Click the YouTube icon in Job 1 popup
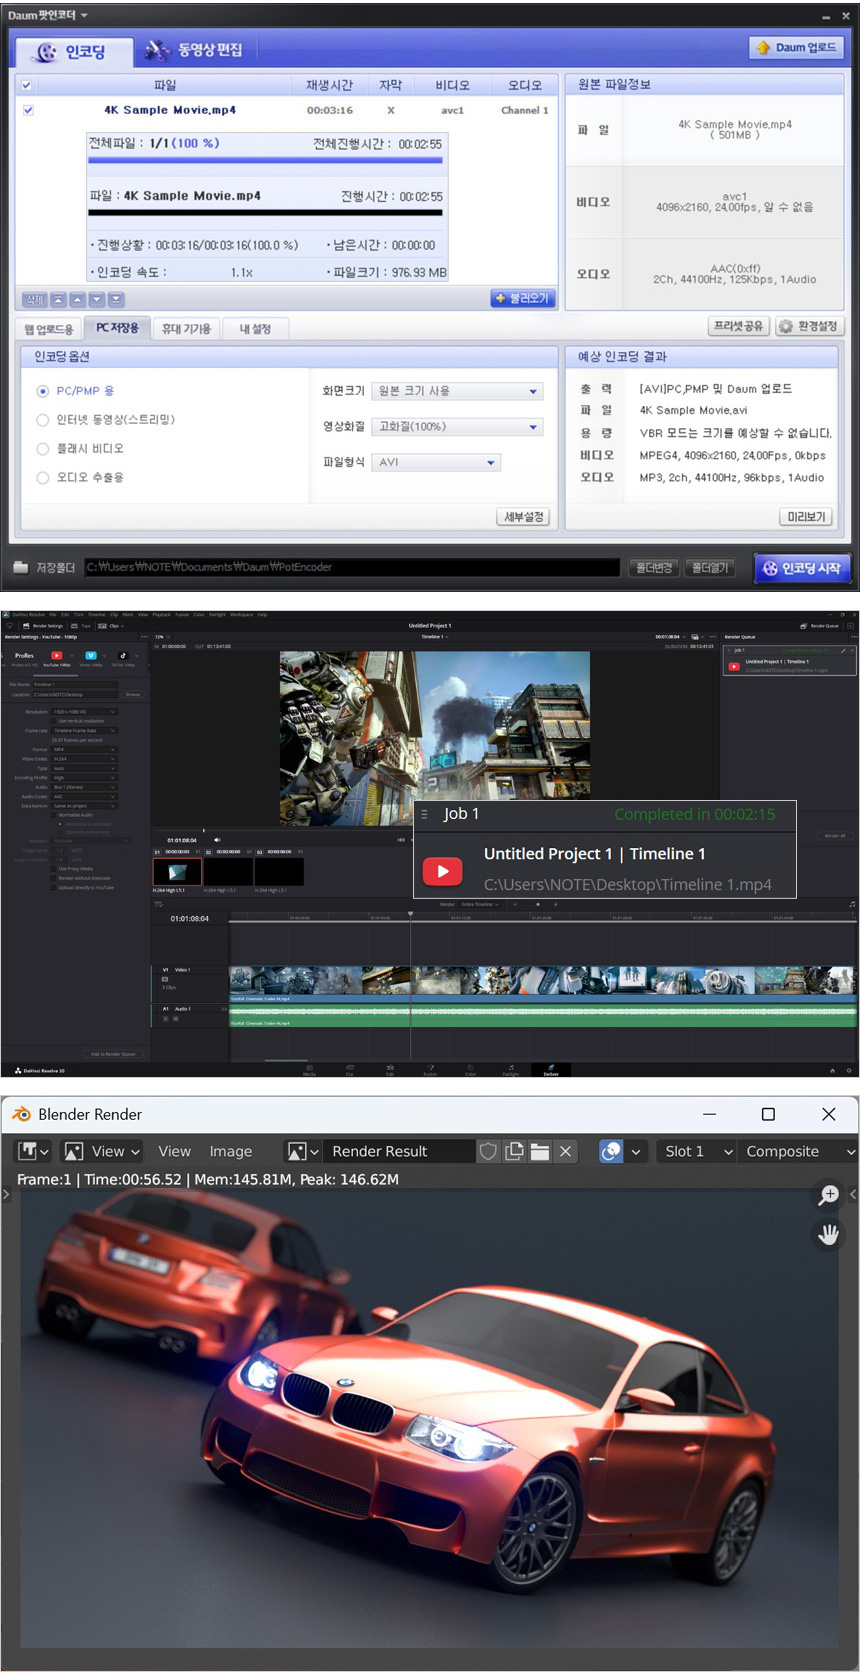 click(442, 871)
